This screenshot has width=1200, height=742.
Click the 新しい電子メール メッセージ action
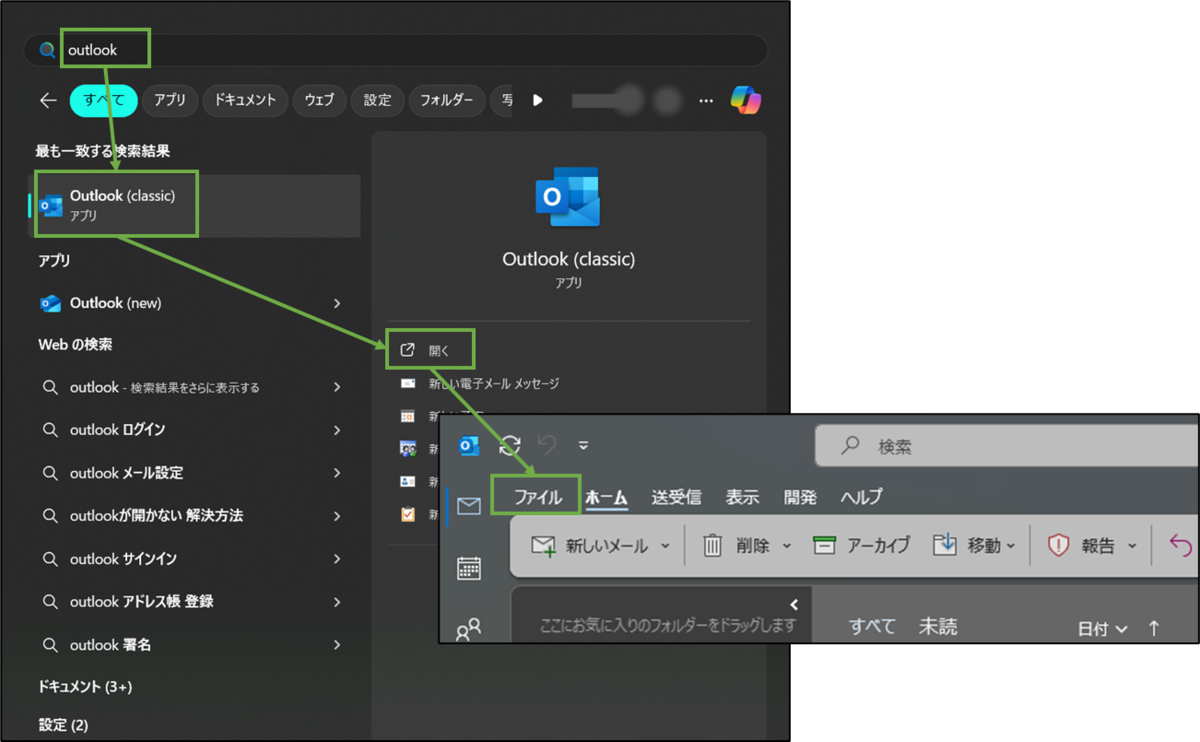[x=494, y=383]
